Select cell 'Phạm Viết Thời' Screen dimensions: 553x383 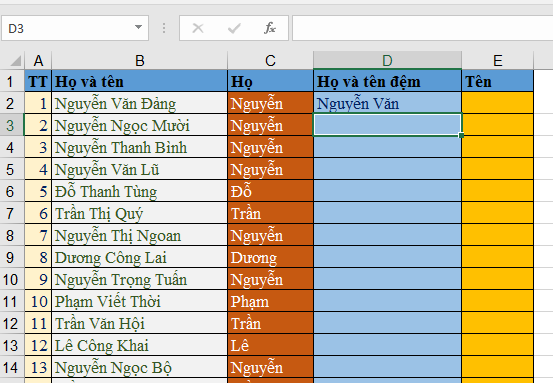pos(140,301)
